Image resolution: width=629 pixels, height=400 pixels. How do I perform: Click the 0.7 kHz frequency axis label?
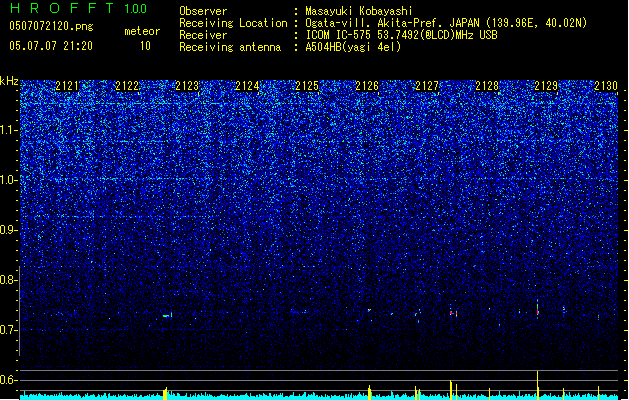[8, 330]
